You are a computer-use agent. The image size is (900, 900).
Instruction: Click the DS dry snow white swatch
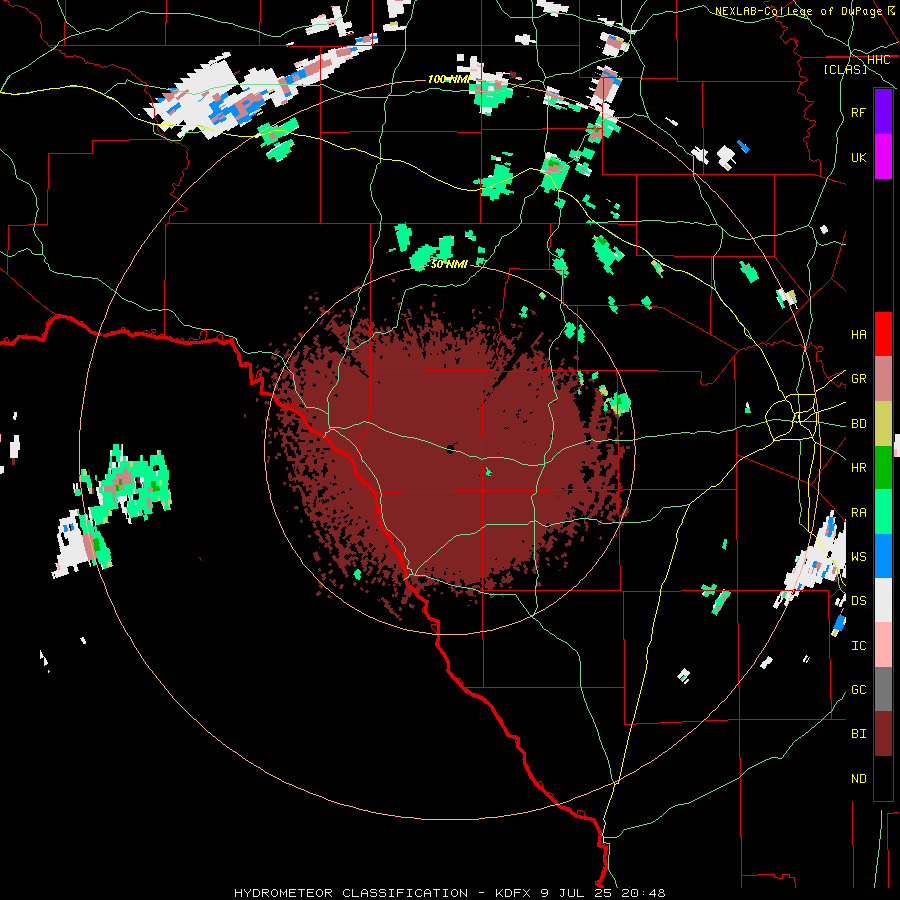tap(883, 600)
